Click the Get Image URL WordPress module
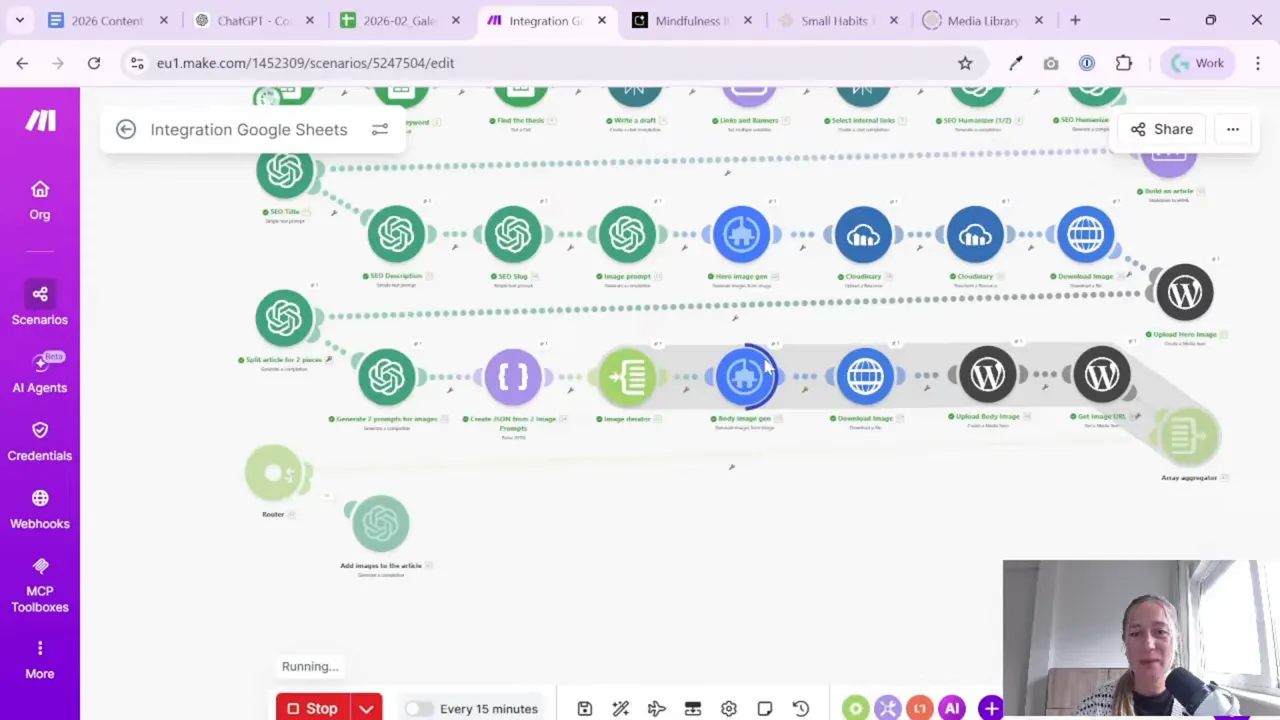 click(x=1102, y=376)
